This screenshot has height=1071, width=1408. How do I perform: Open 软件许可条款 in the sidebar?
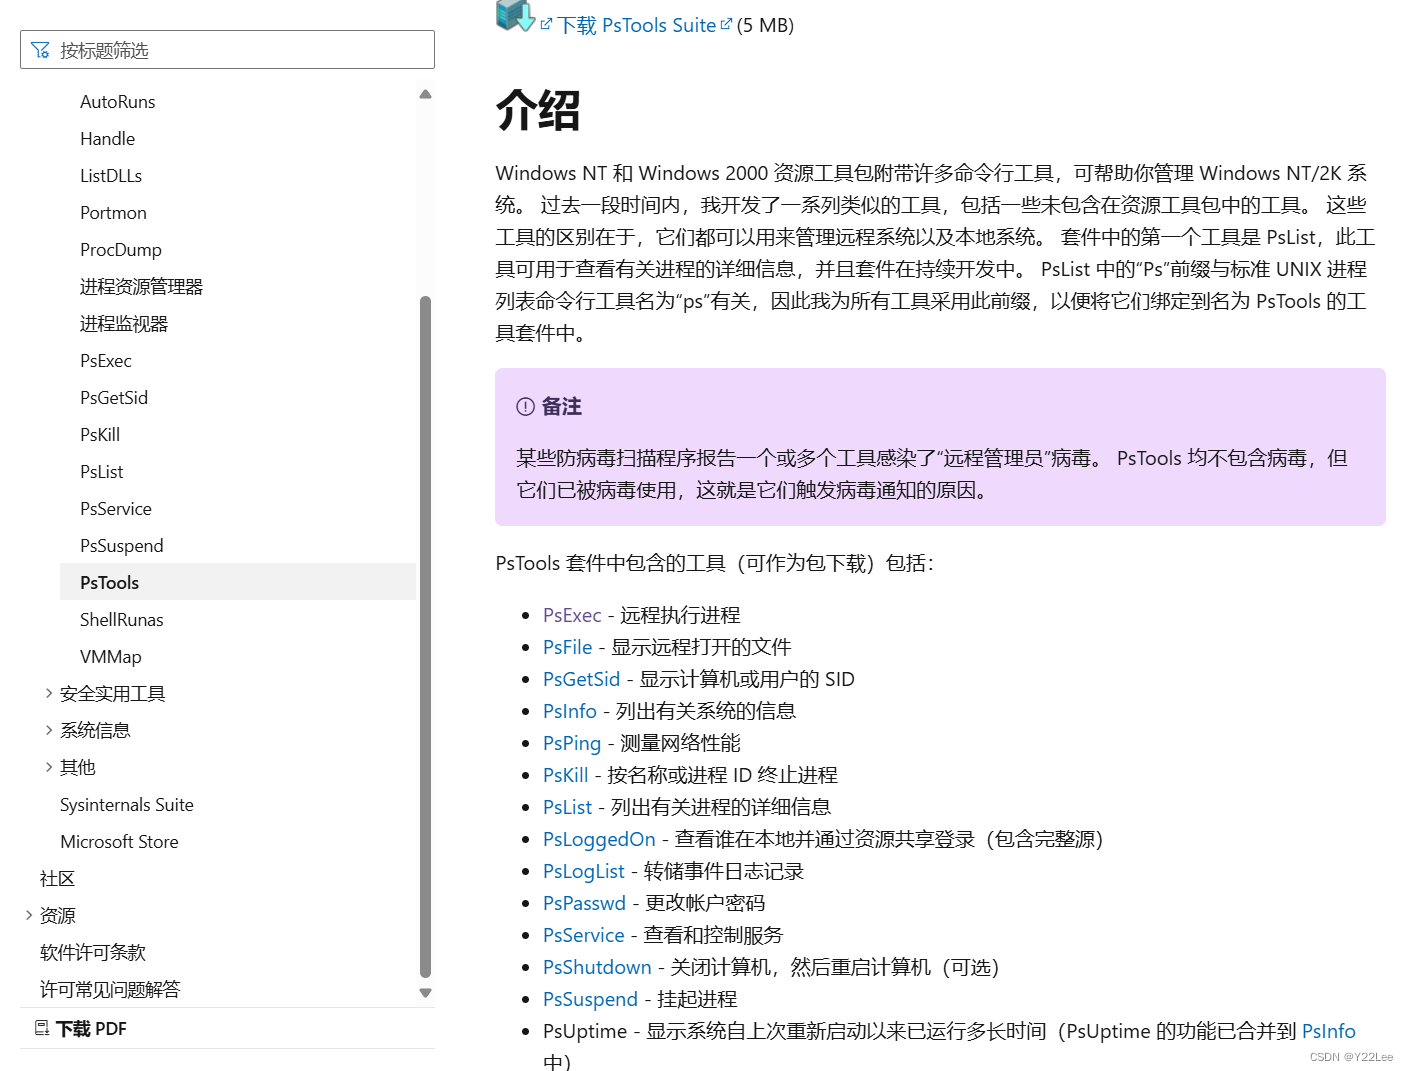[x=93, y=952]
